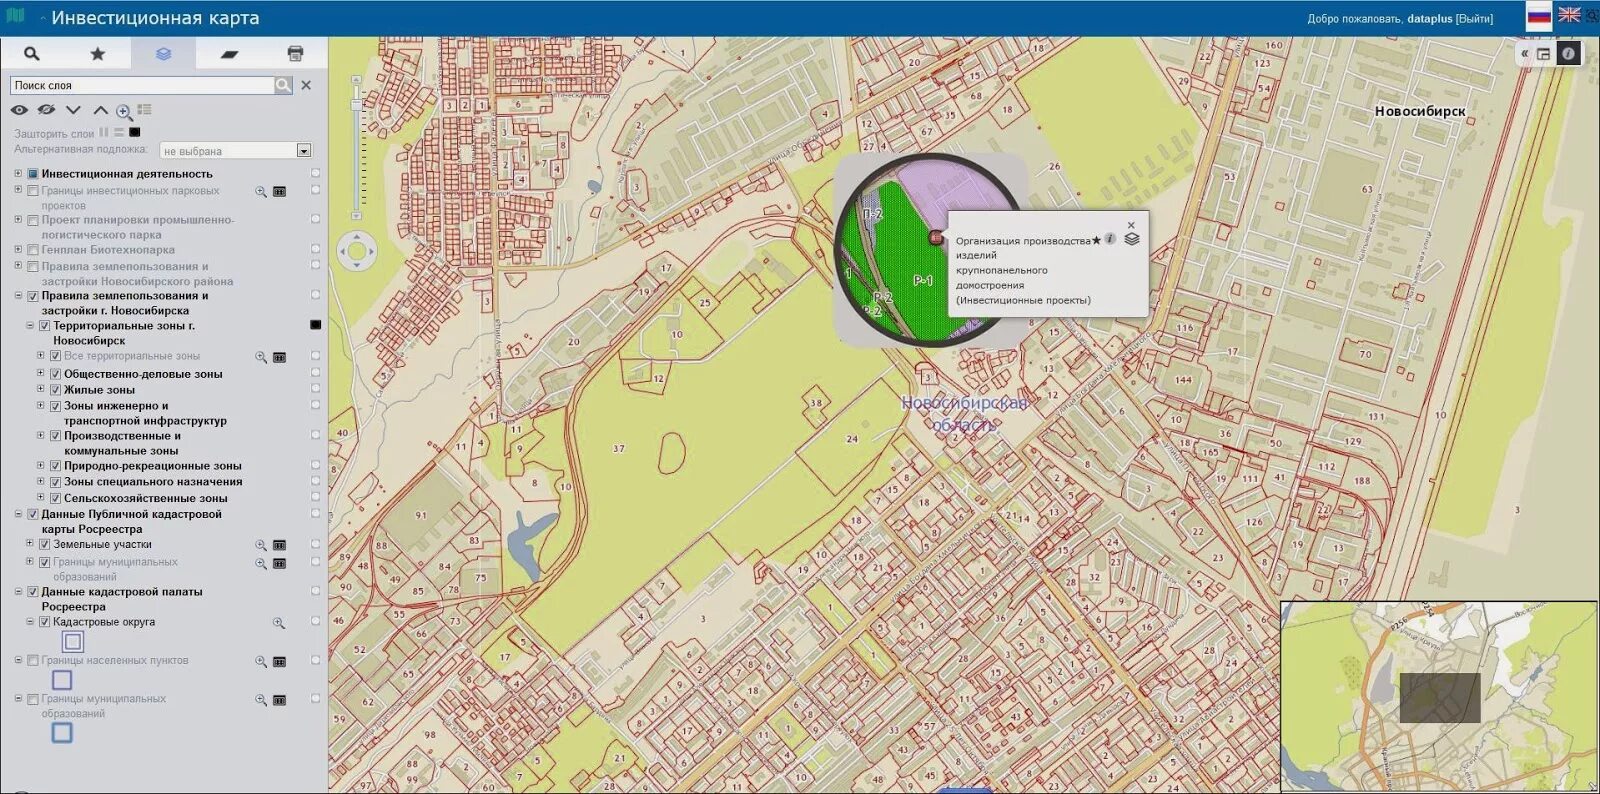
Task: Uncheck Общественно-деловые зоны layer
Action: [x=56, y=374]
